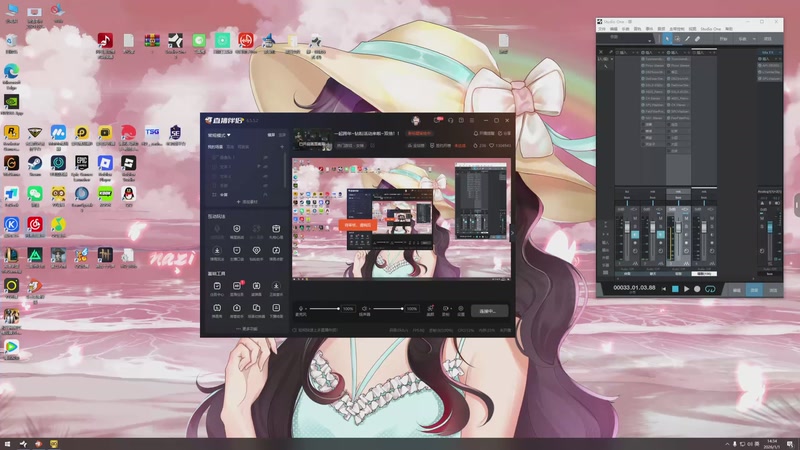Open the dropdown arrow next to the microphone icon

[306, 309]
